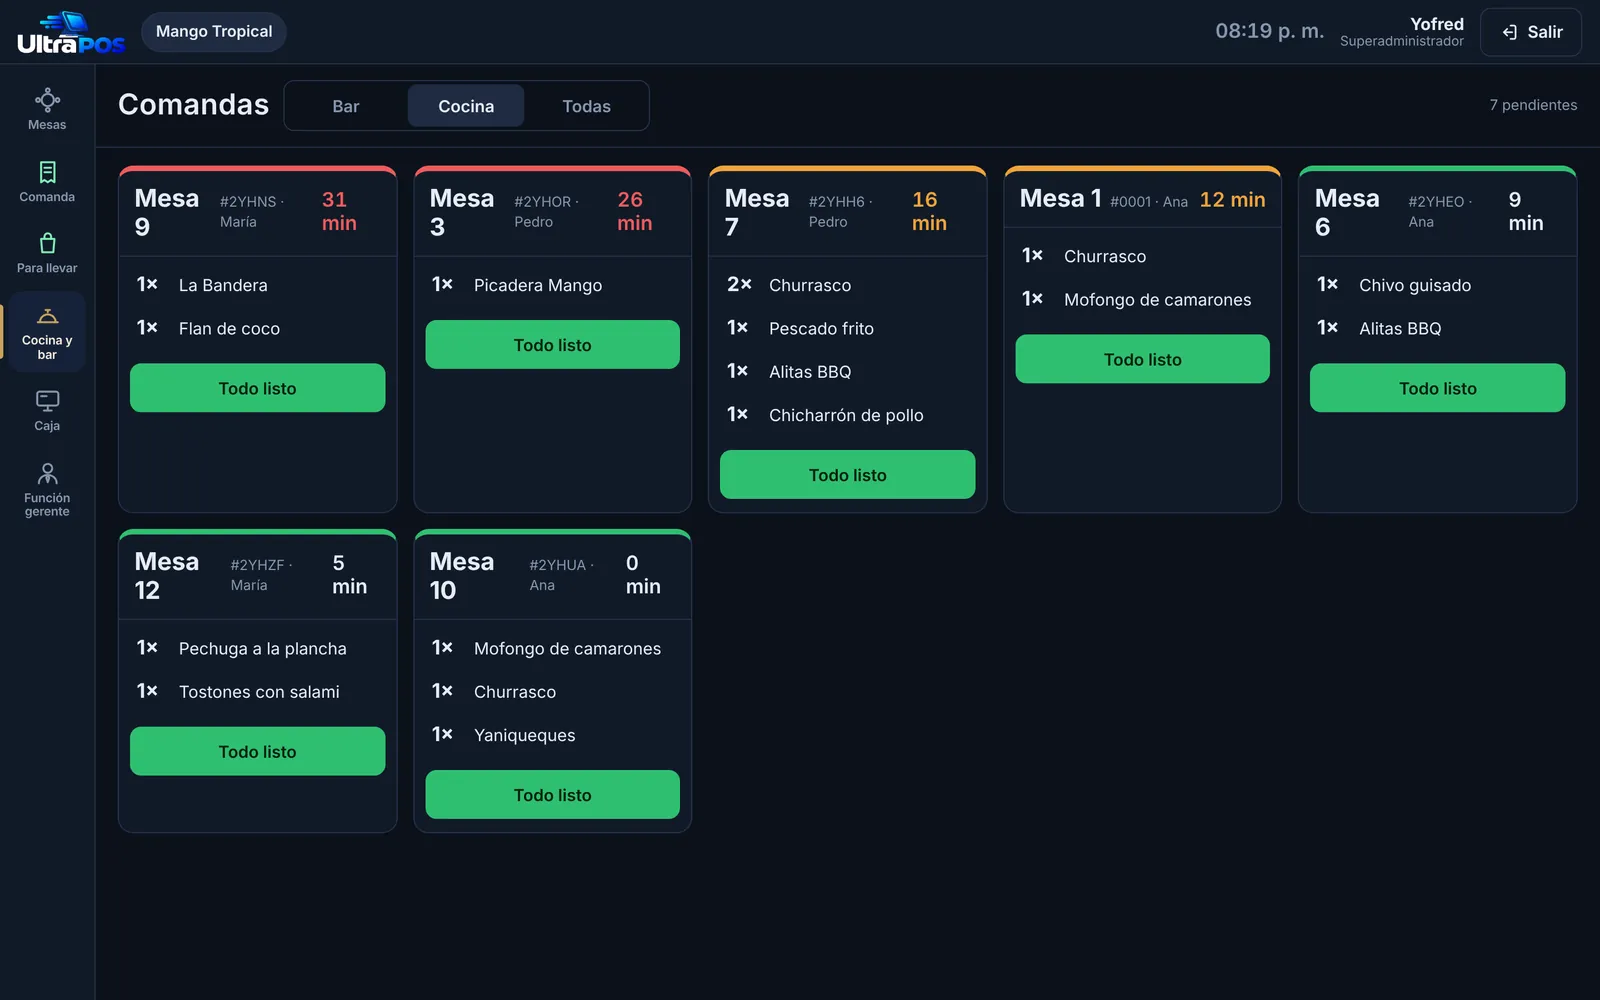Mark Mesa 12 order Todo listo
Viewport: 1600px width, 1000px height.
tap(257, 752)
